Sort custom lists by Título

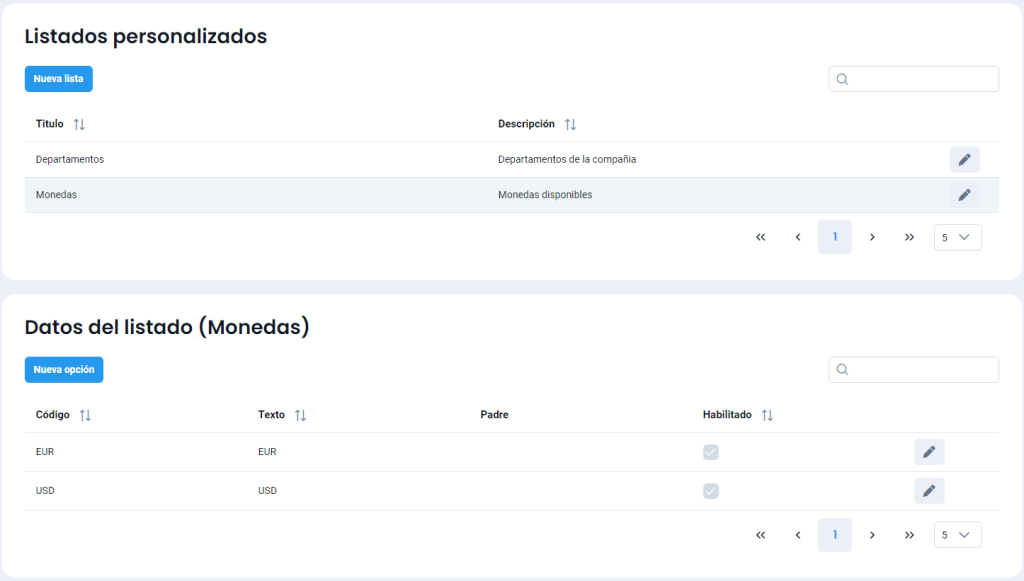tap(80, 125)
